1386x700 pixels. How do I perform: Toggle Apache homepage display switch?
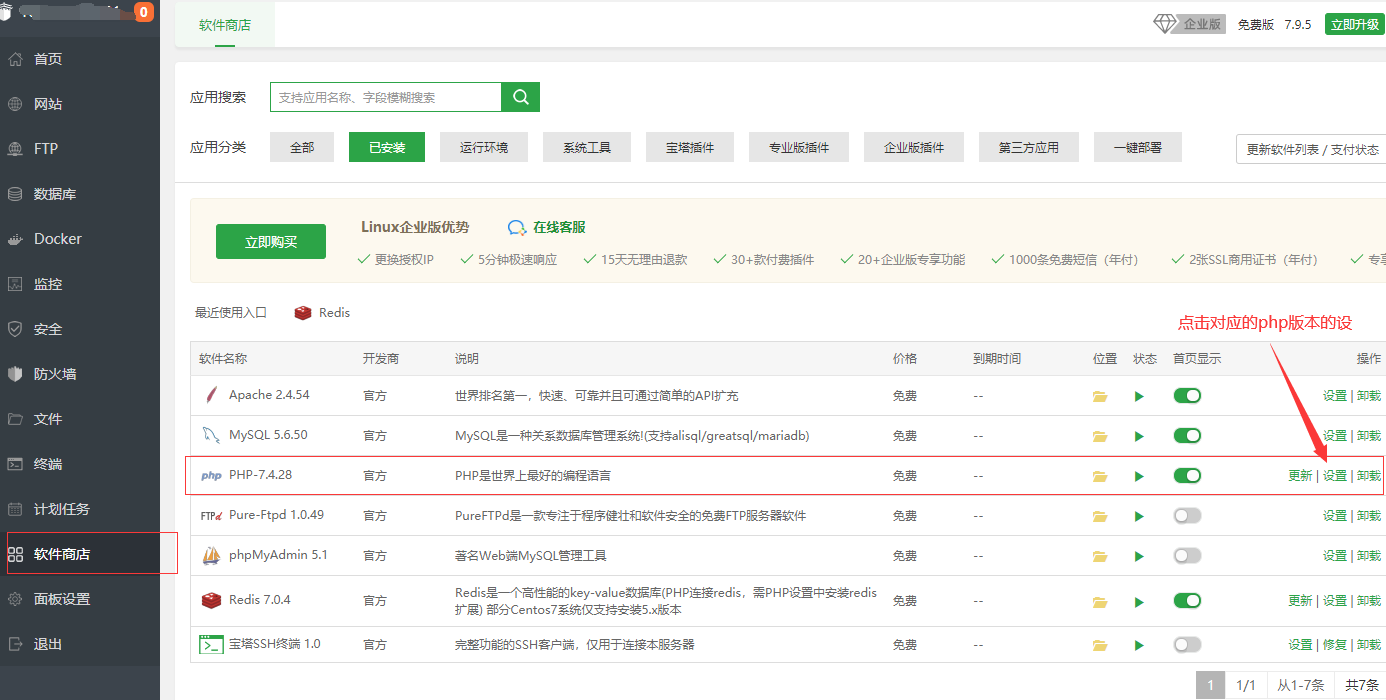(x=1187, y=396)
